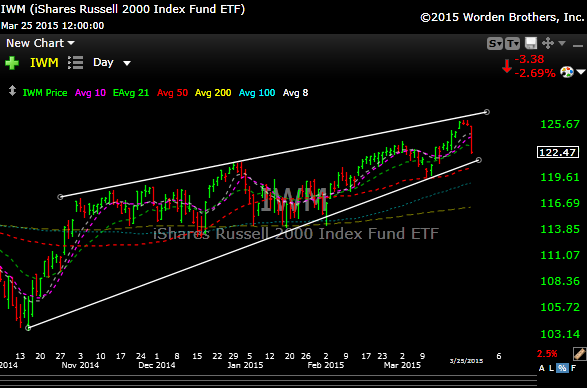Click the 119.61 price axis label
This screenshot has width=587, height=388.
point(560,177)
